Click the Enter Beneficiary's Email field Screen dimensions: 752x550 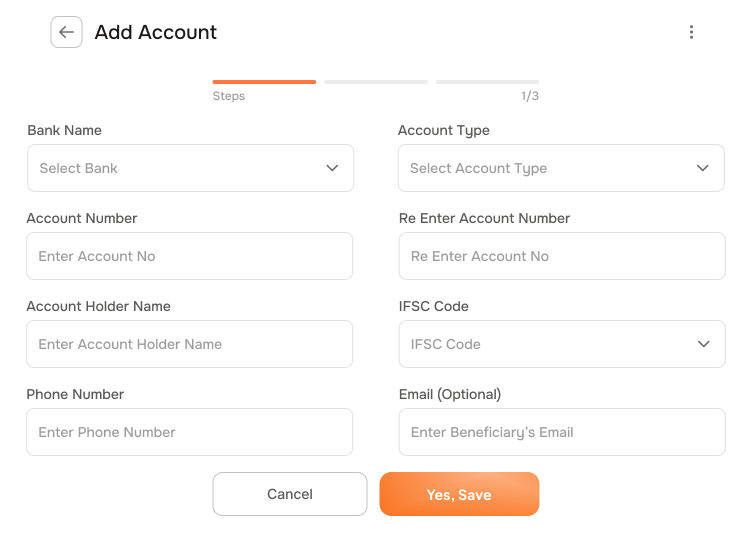561,432
